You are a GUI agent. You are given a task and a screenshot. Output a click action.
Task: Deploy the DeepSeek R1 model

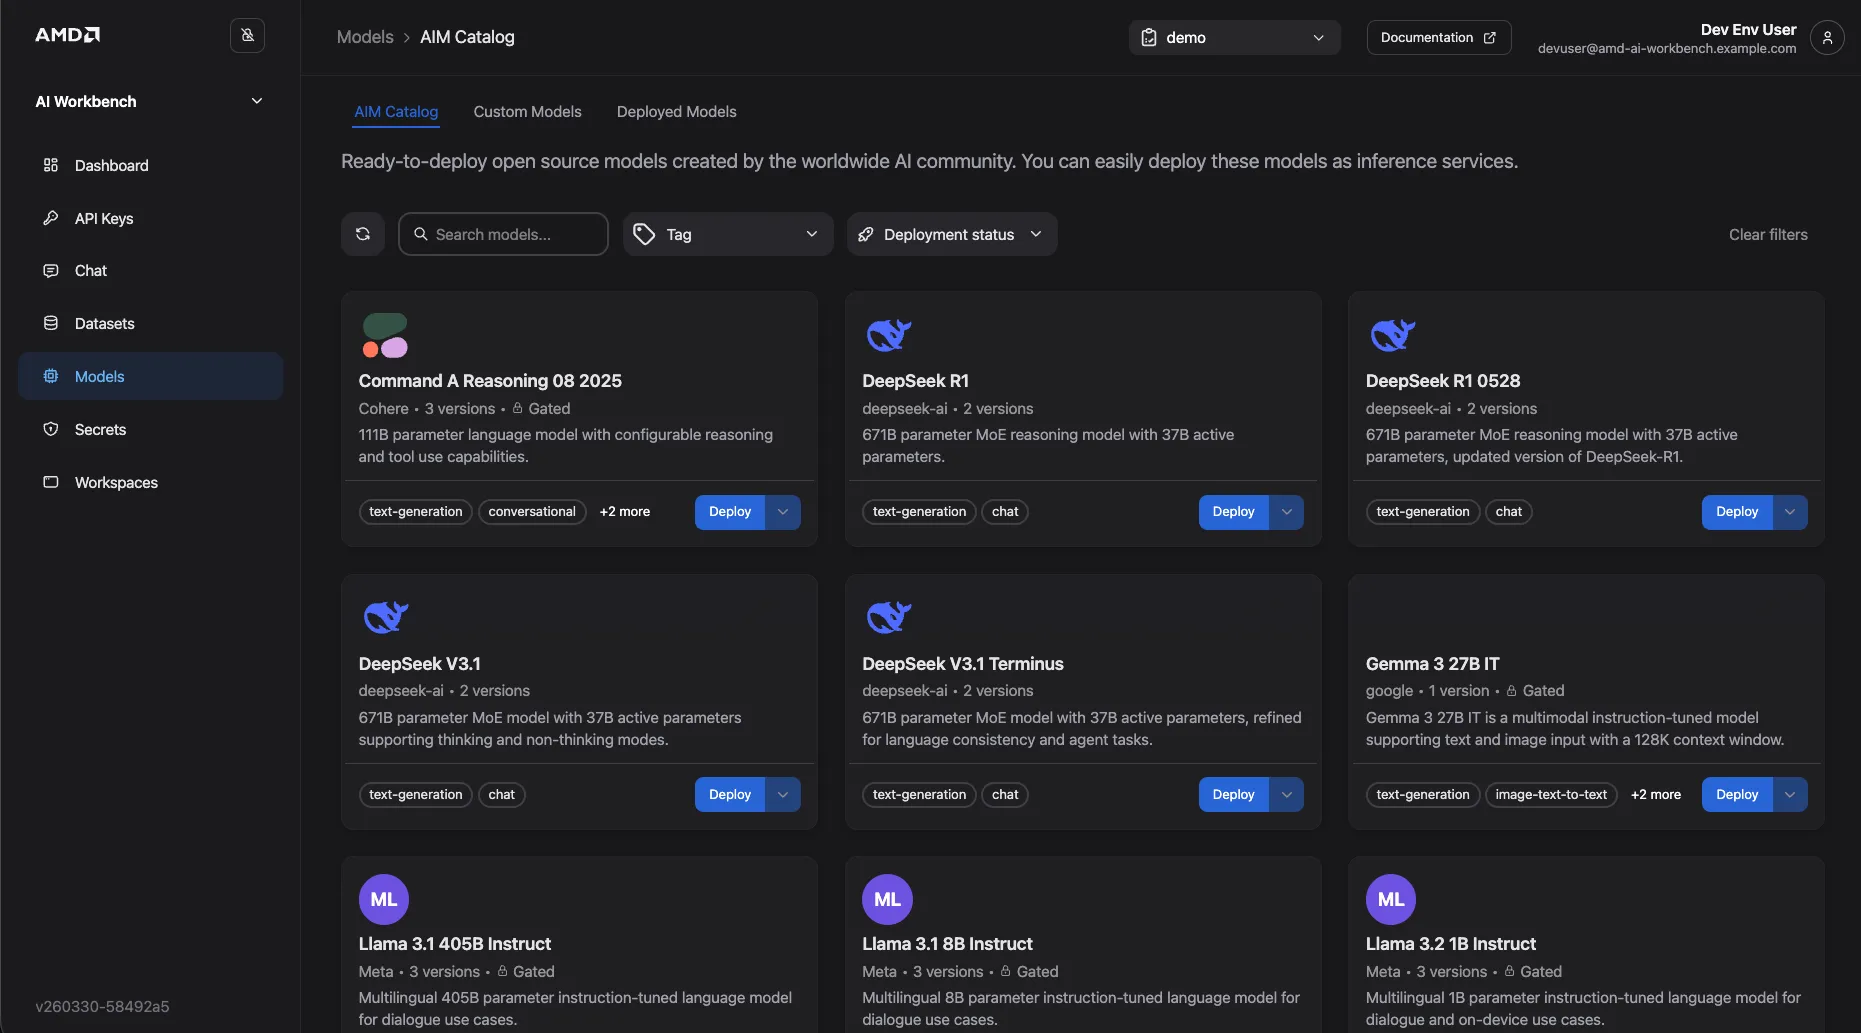pyautogui.click(x=1233, y=512)
